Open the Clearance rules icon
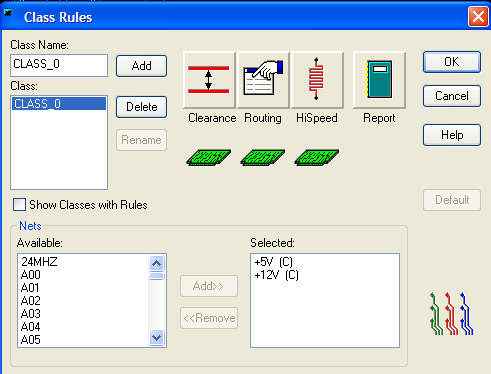491x374 pixels. pyautogui.click(x=209, y=80)
